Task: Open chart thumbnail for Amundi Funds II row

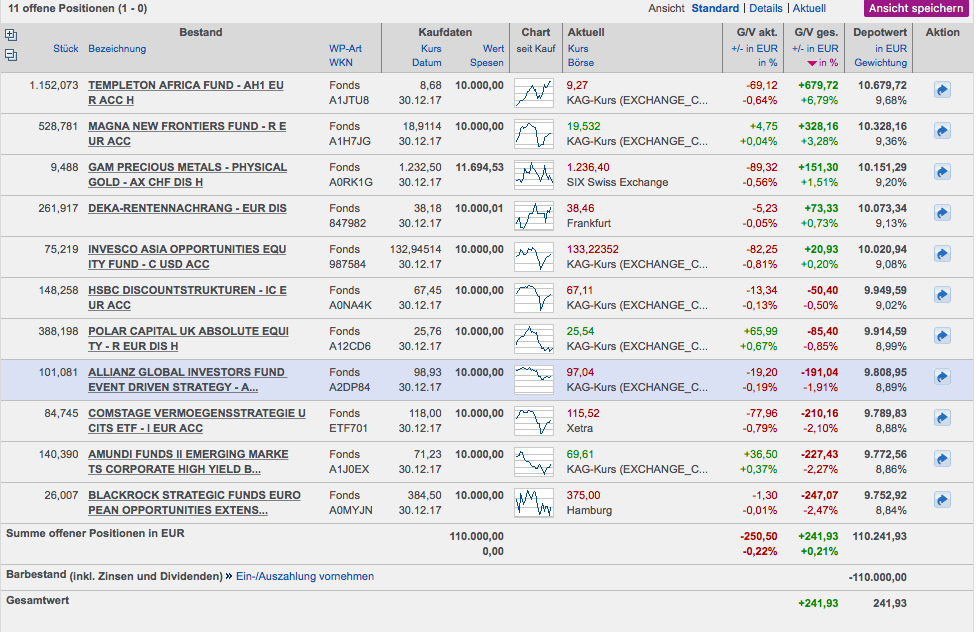Action: click(x=533, y=461)
